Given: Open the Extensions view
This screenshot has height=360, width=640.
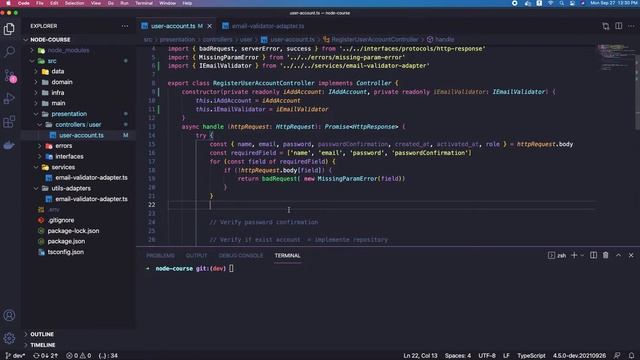Looking at the screenshot, I should click(9, 122).
